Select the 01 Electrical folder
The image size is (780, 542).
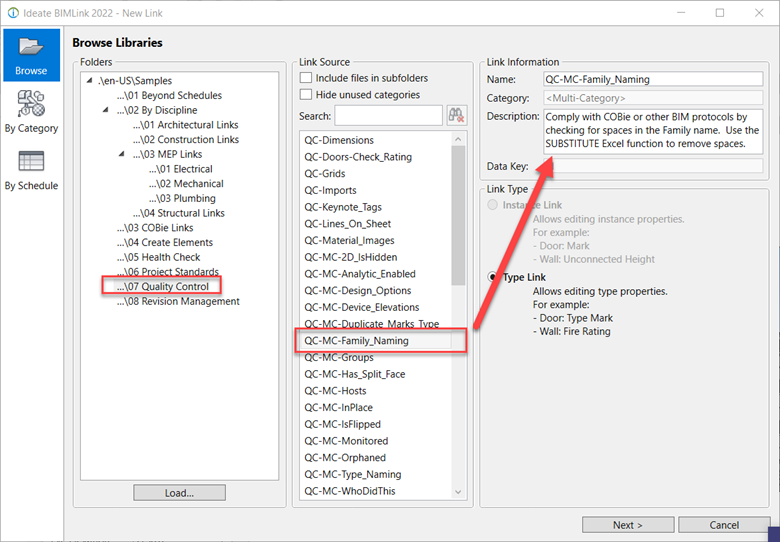pyautogui.click(x=181, y=169)
